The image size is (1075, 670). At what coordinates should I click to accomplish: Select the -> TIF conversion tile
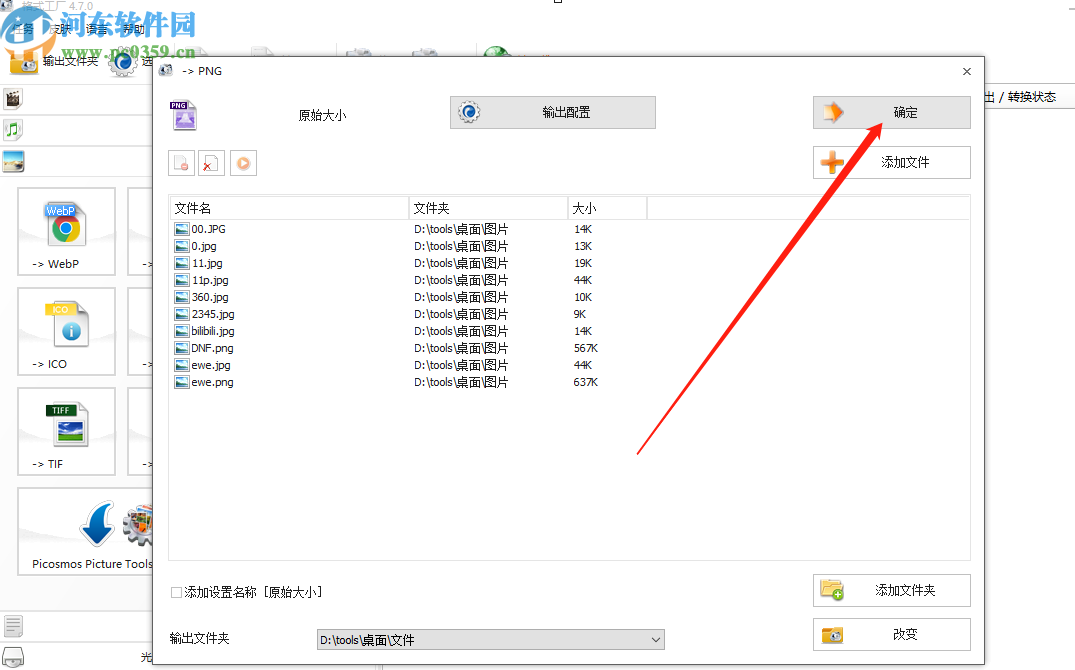point(66,431)
